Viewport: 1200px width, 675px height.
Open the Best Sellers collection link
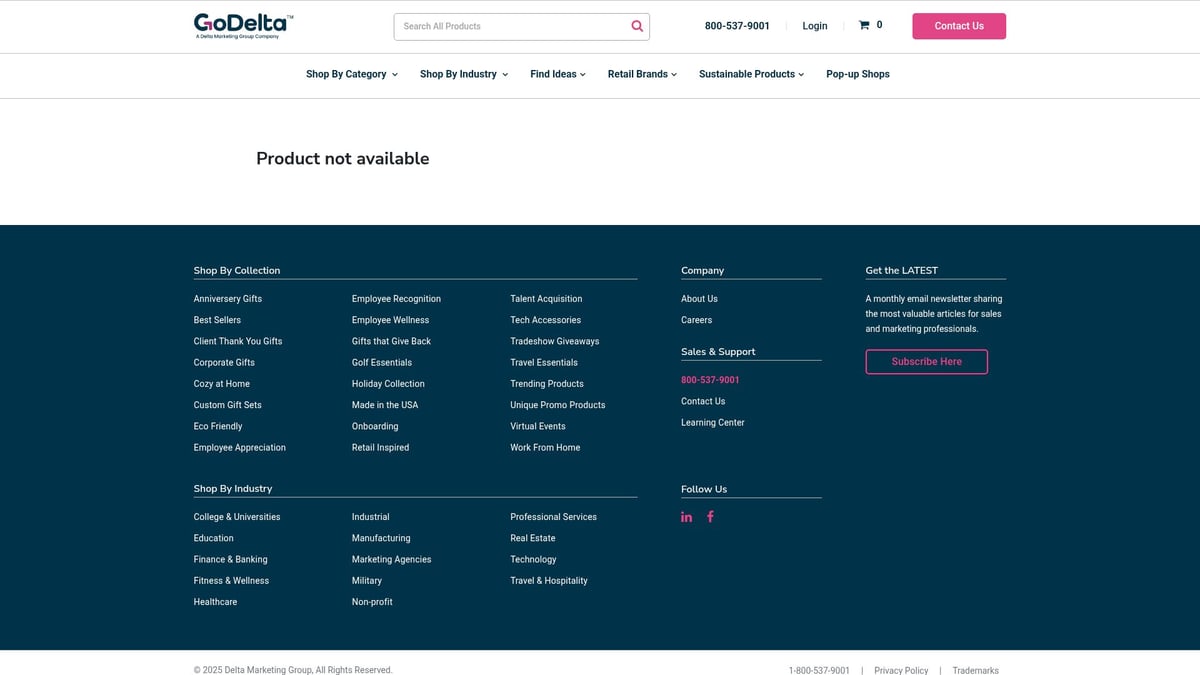coord(217,320)
